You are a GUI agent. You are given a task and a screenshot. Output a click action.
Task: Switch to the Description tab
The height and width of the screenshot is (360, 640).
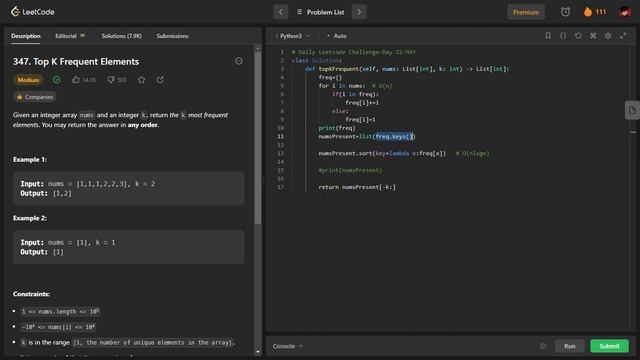[x=26, y=36]
